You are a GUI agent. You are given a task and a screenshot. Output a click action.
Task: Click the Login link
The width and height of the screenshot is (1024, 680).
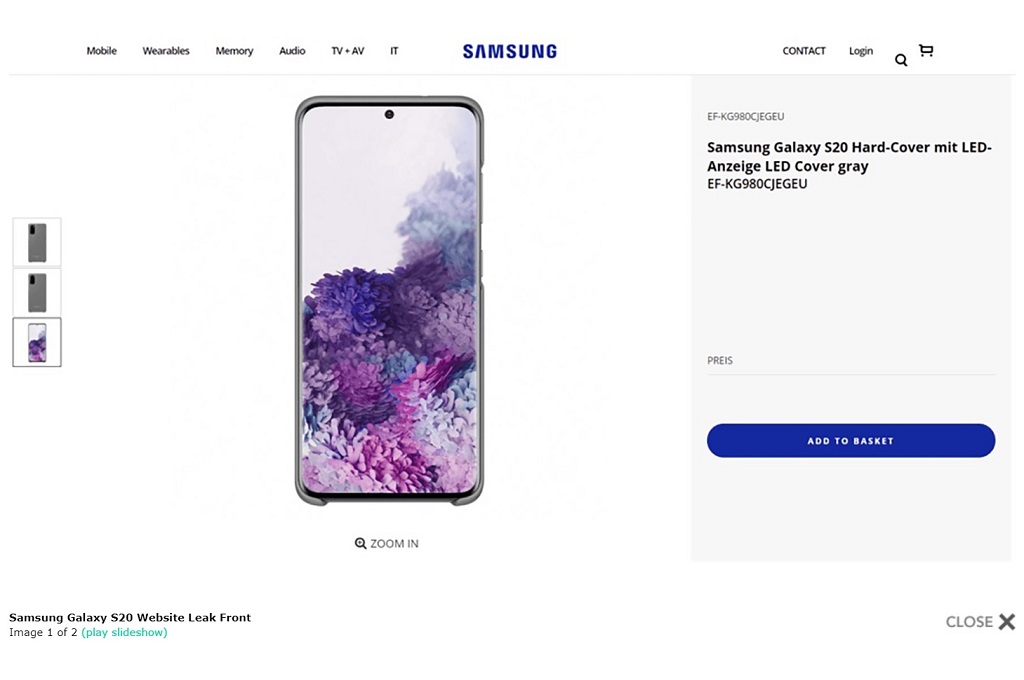pos(861,51)
